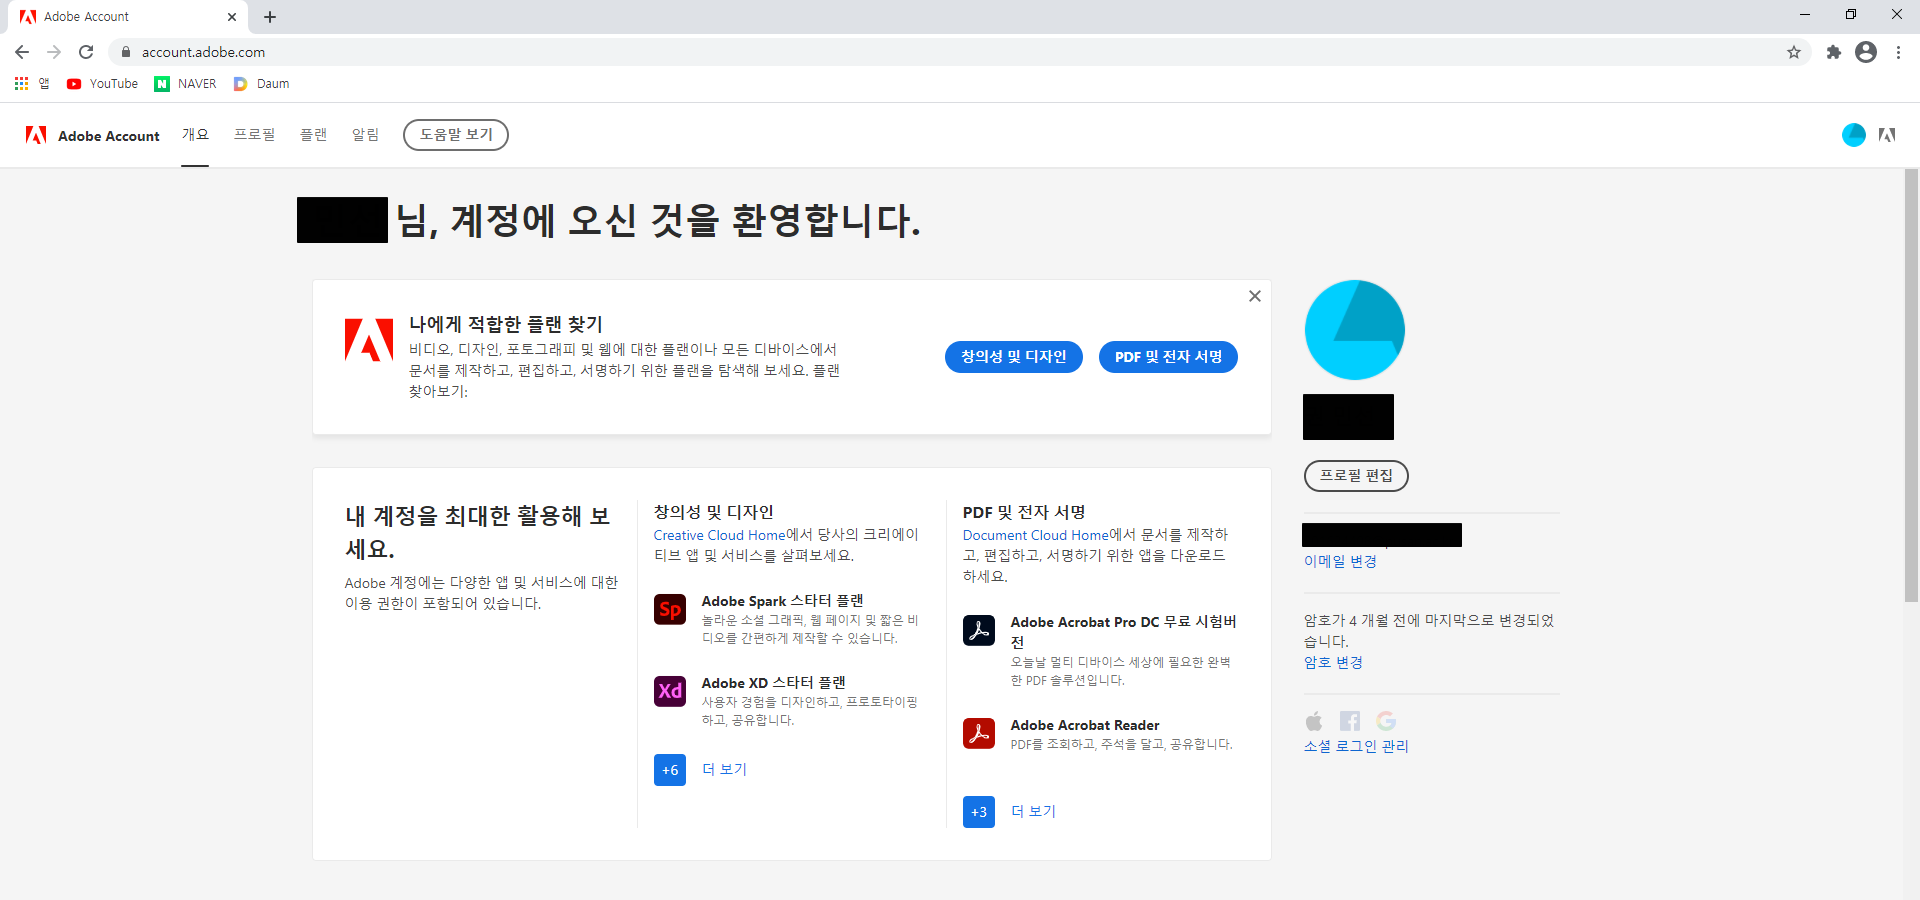Open the Creative Cloud Home link
Screen dimensions: 1920x900
tap(719, 535)
